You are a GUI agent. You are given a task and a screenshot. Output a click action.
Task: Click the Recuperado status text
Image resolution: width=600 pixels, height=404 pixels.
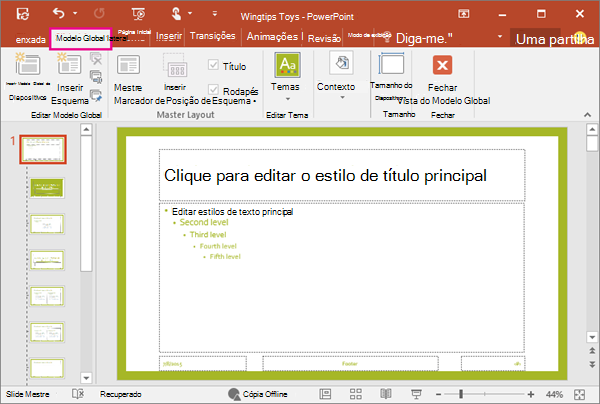(x=121, y=394)
